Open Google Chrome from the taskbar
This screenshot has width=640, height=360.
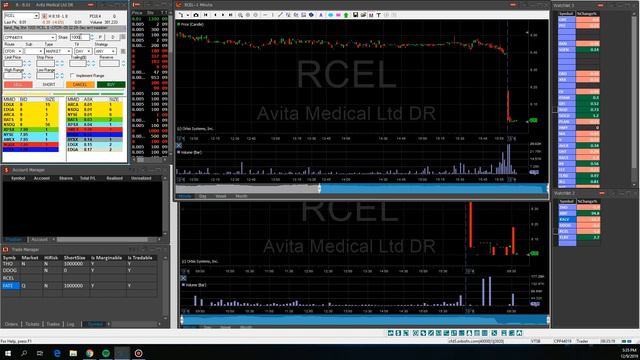(89, 353)
